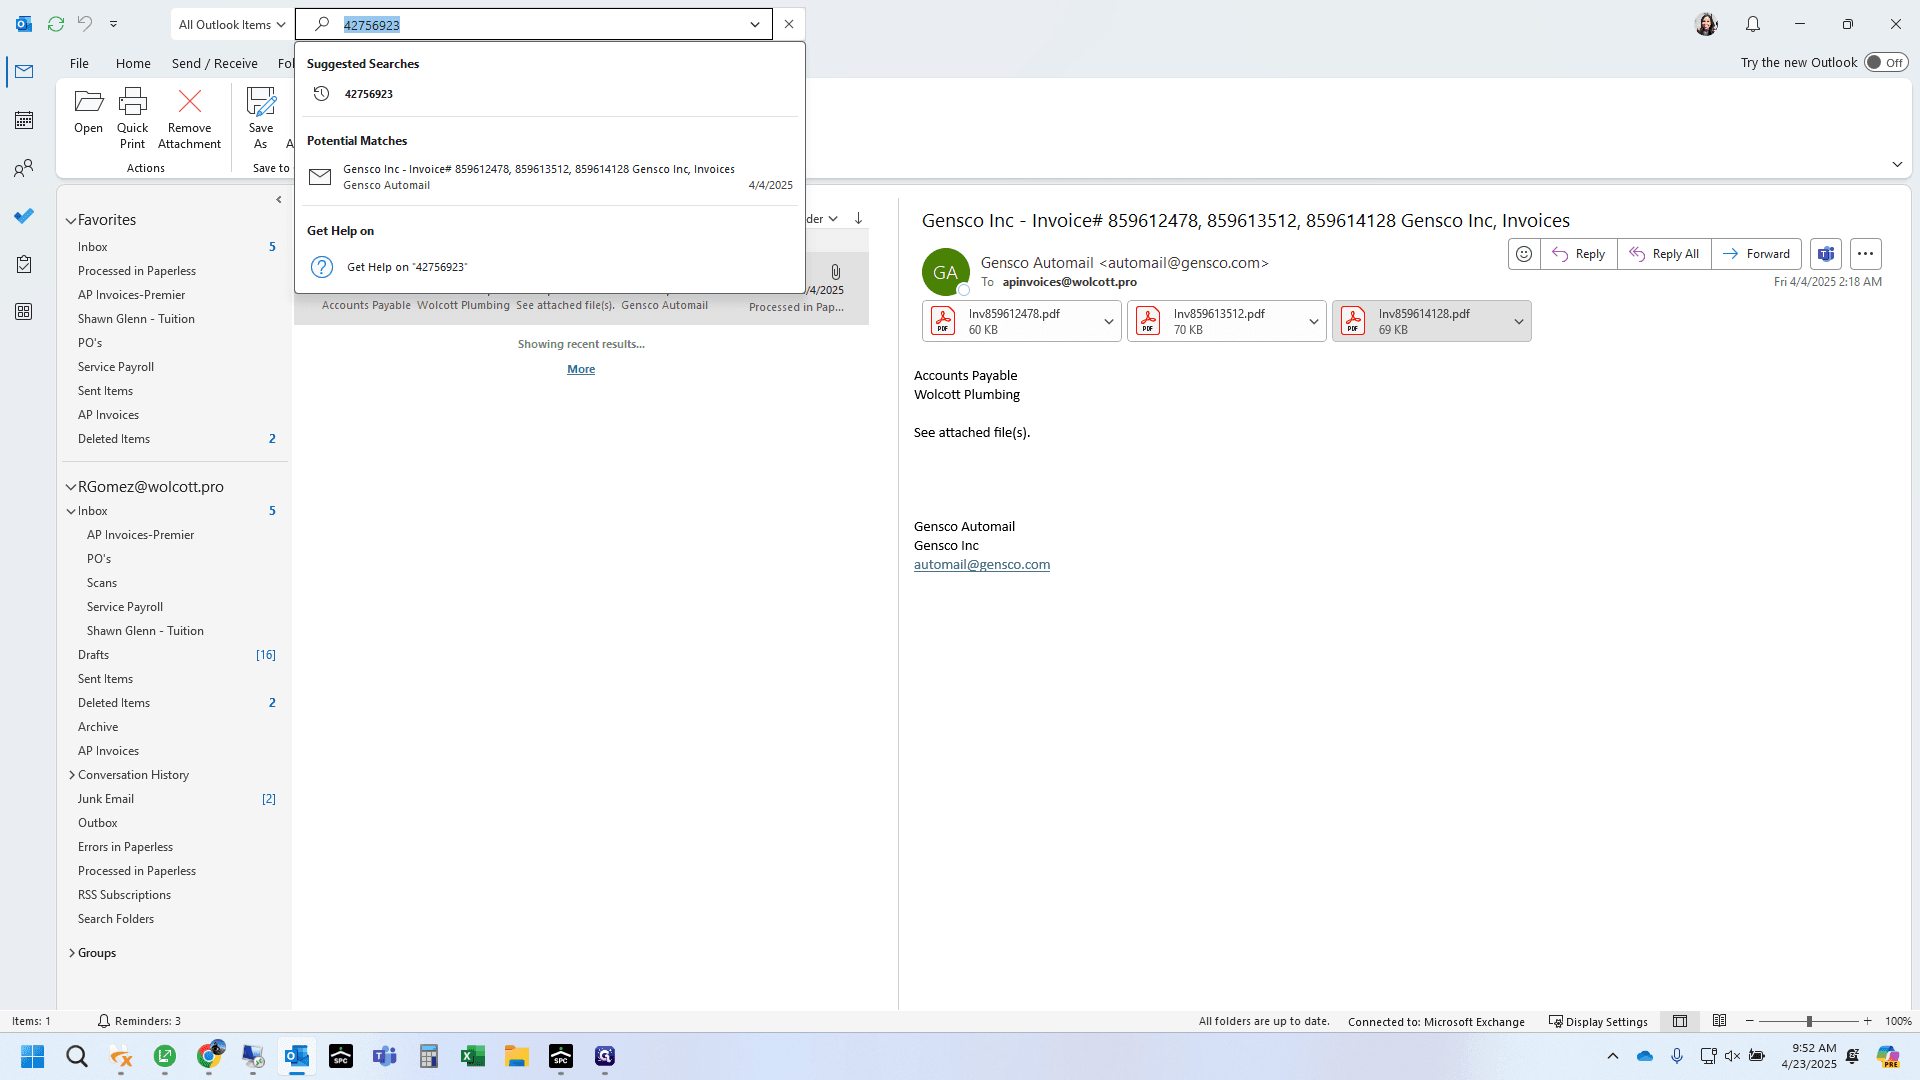The image size is (1920, 1080).
Task: Collapse the RGomez@wolcott.pro account
Action: 71,487
